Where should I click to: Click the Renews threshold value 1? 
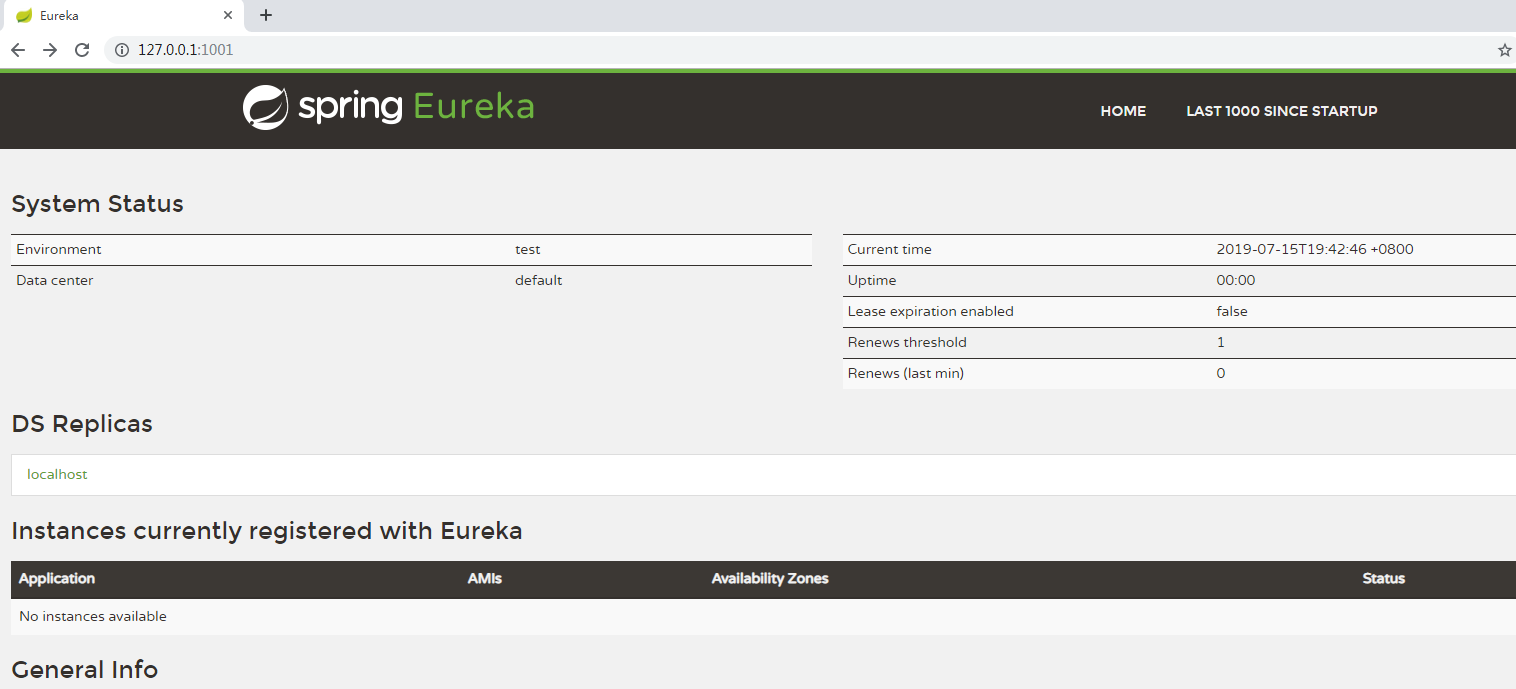[1221, 342]
